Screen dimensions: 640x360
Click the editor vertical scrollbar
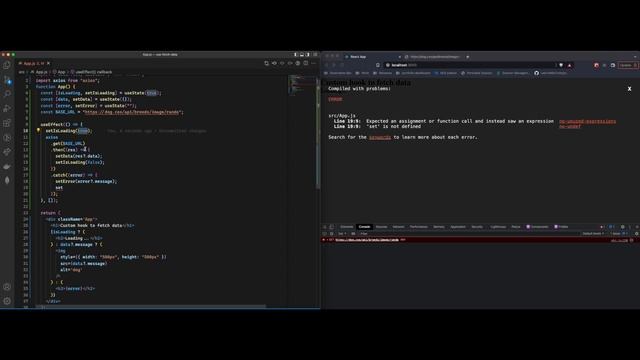[318, 133]
